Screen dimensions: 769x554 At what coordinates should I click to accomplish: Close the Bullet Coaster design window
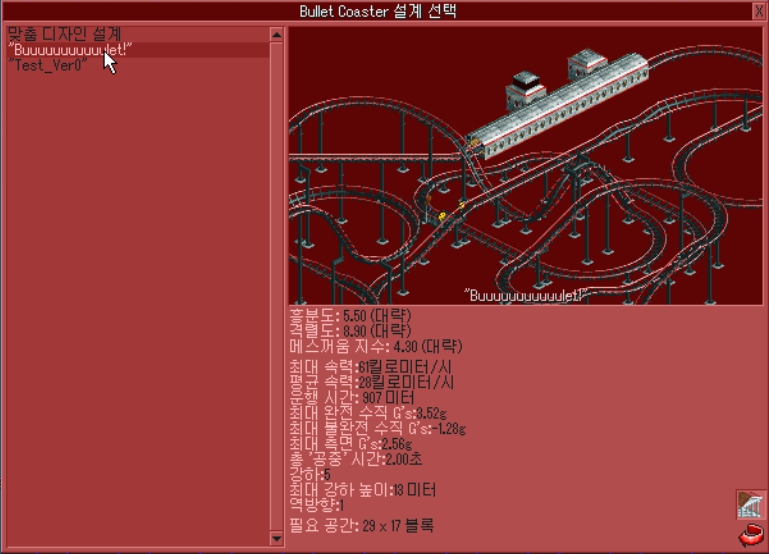[x=758, y=11]
